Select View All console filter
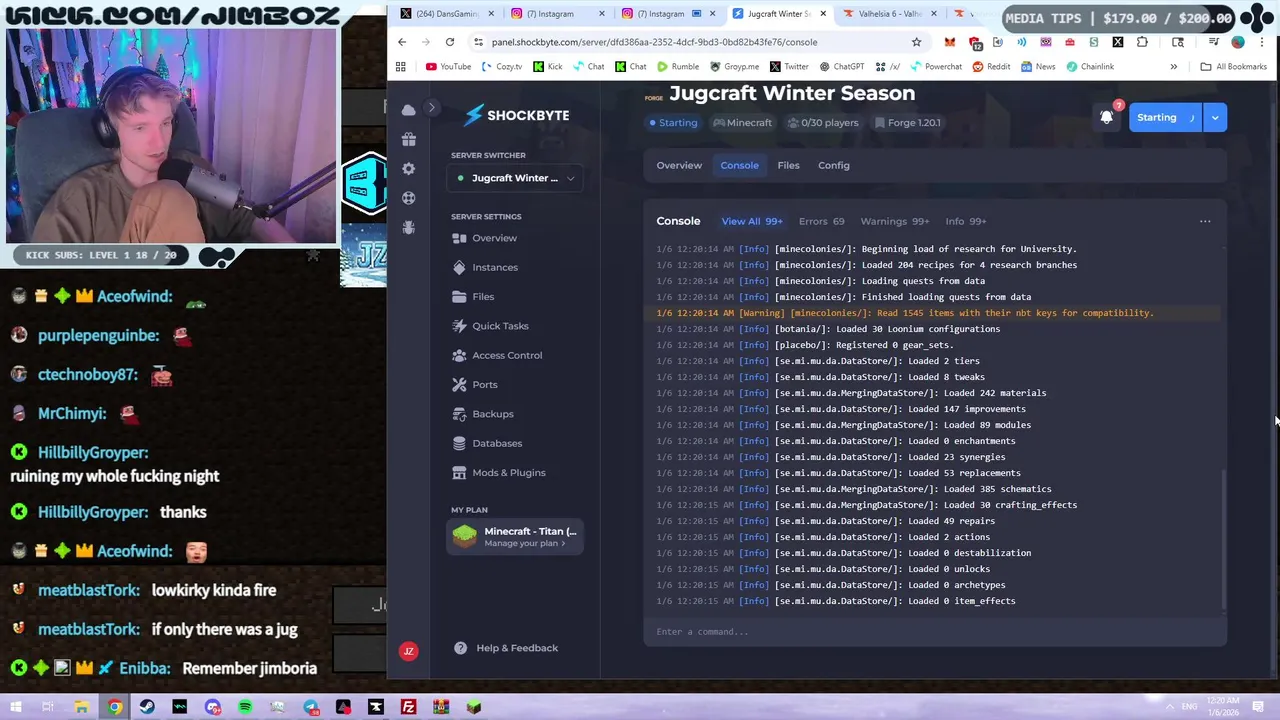Screen dimensions: 1280x720 tap(752, 221)
